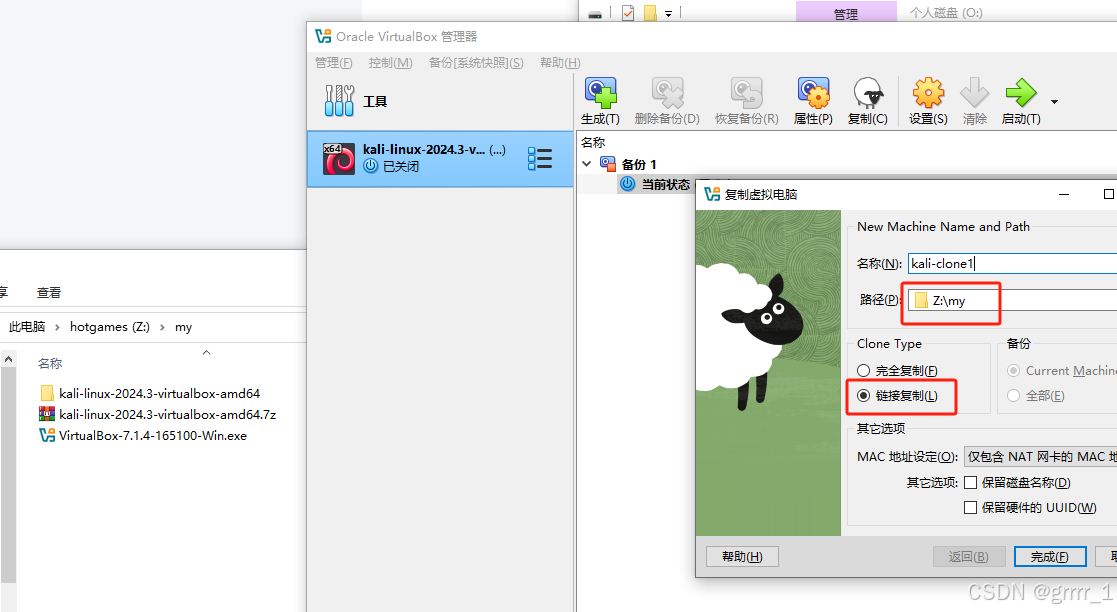
Task: Open the 备份[系统快照](S) menu
Action: click(x=476, y=63)
